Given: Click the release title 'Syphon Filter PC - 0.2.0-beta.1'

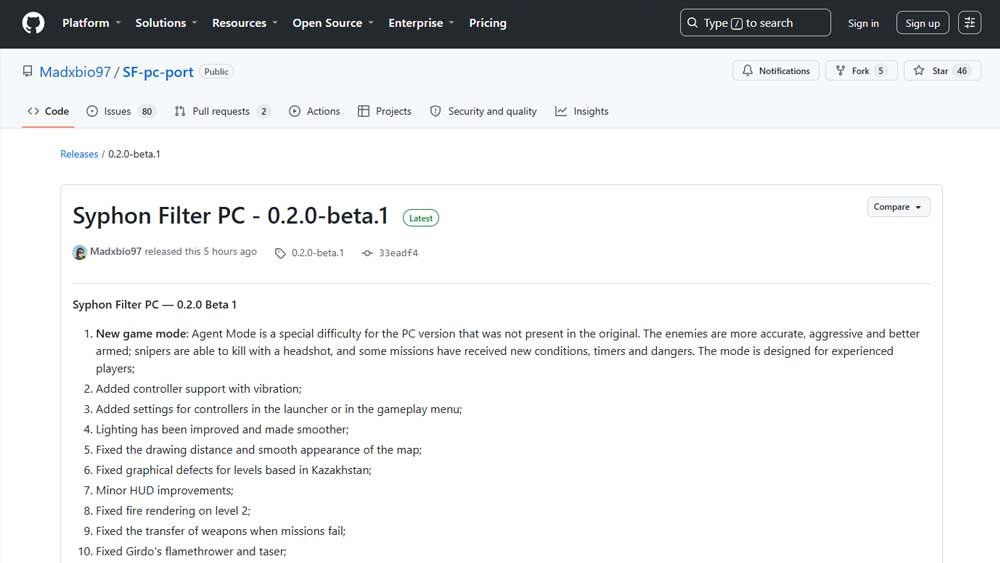Looking at the screenshot, I should [230, 216].
